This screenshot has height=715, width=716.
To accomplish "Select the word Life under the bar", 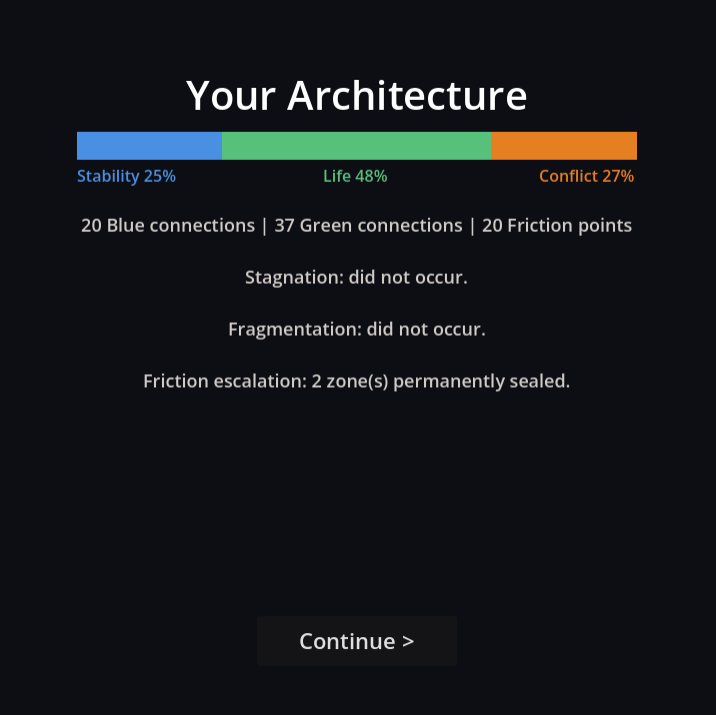I will 337,177.
